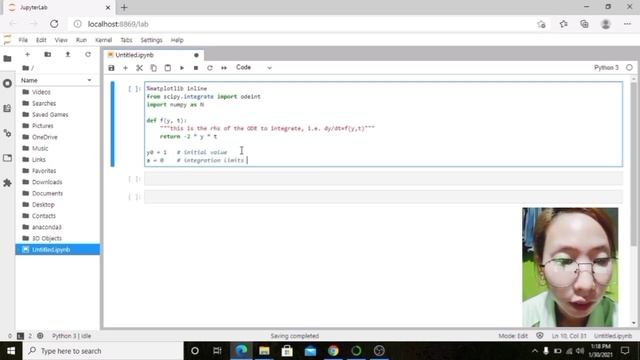Copy the selected cells icon
Viewport: 640px width, 360px height.
(153, 68)
